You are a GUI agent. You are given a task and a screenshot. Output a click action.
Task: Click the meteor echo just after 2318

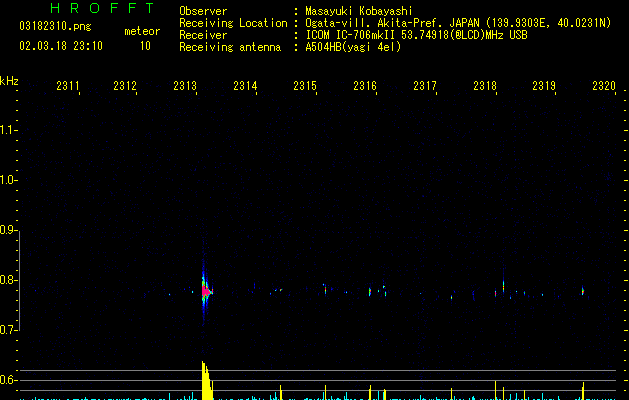[x=503, y=287]
